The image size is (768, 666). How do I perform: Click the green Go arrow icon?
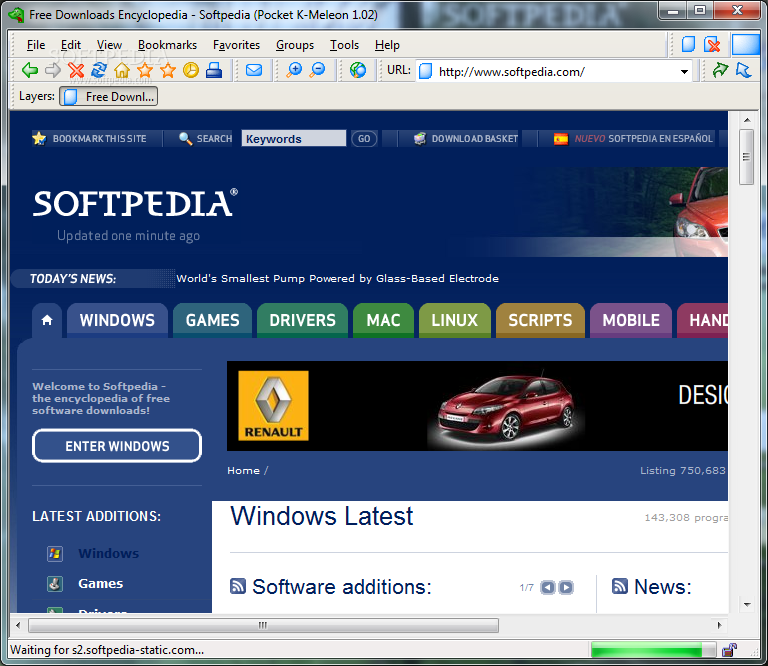(720, 71)
